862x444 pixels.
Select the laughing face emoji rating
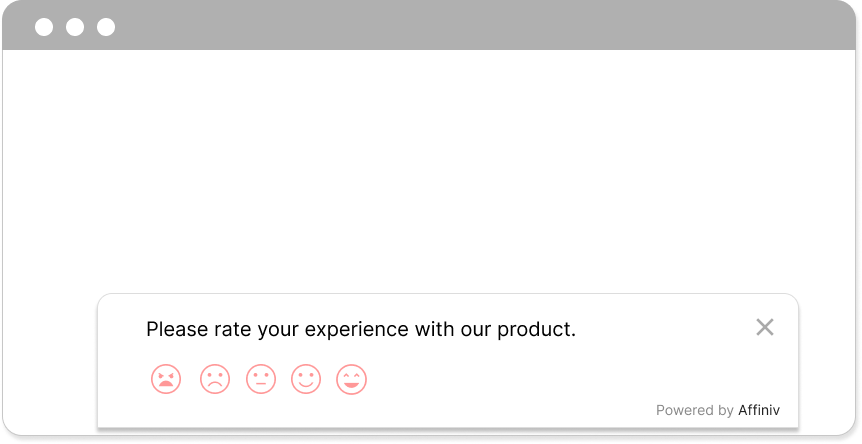coord(351,379)
